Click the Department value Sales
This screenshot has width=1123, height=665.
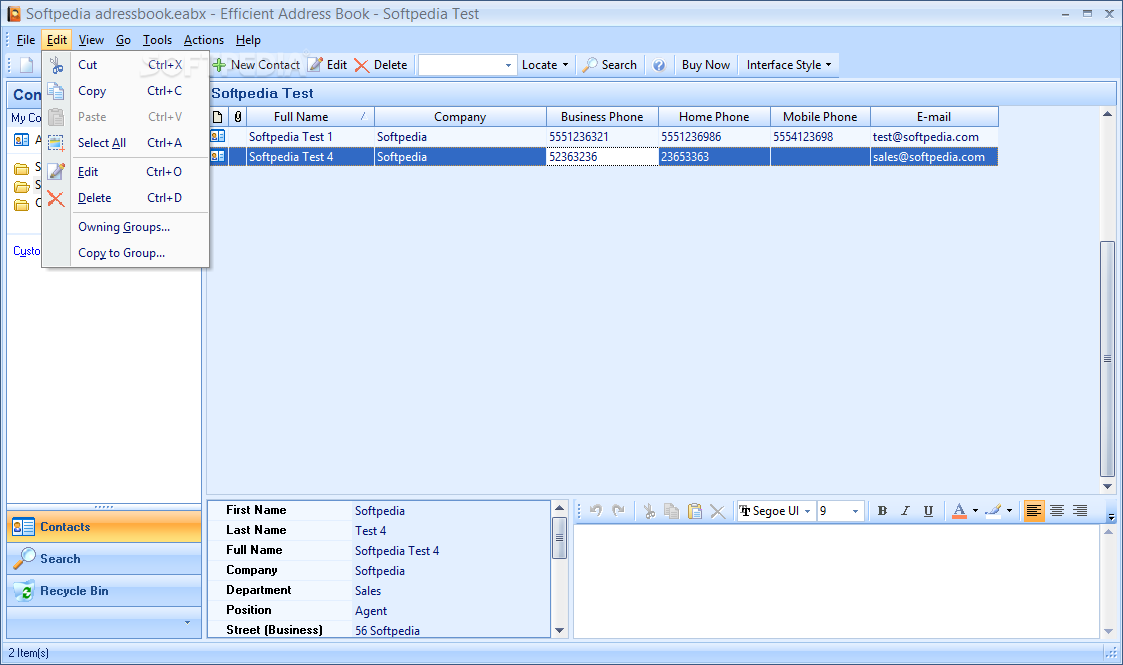(x=368, y=591)
